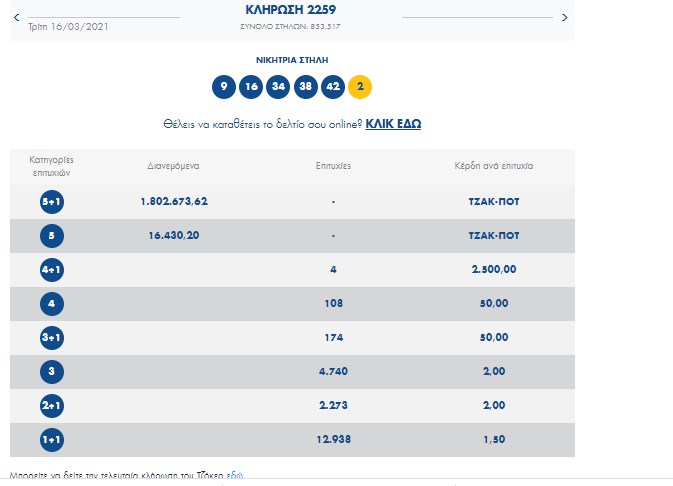
Task: Click the 5+1 category badge
Action: tap(52, 202)
